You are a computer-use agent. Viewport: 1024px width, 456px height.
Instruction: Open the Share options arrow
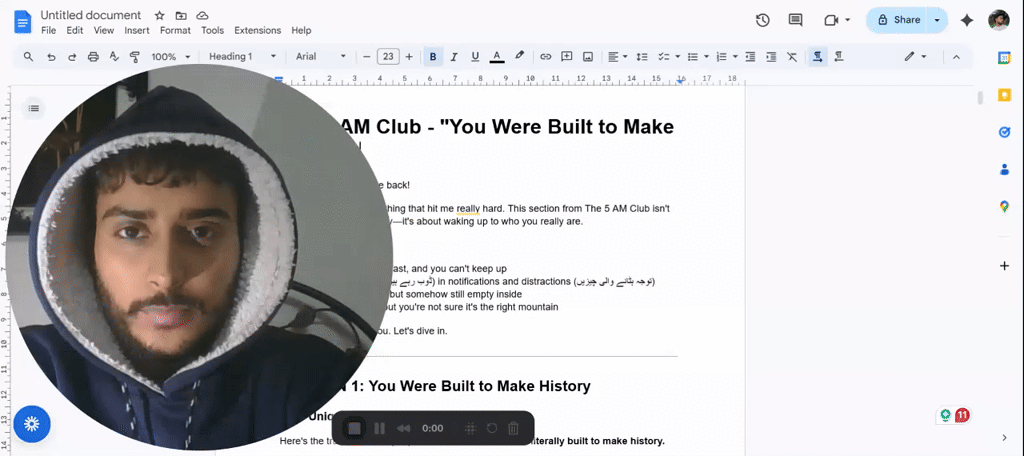point(937,20)
